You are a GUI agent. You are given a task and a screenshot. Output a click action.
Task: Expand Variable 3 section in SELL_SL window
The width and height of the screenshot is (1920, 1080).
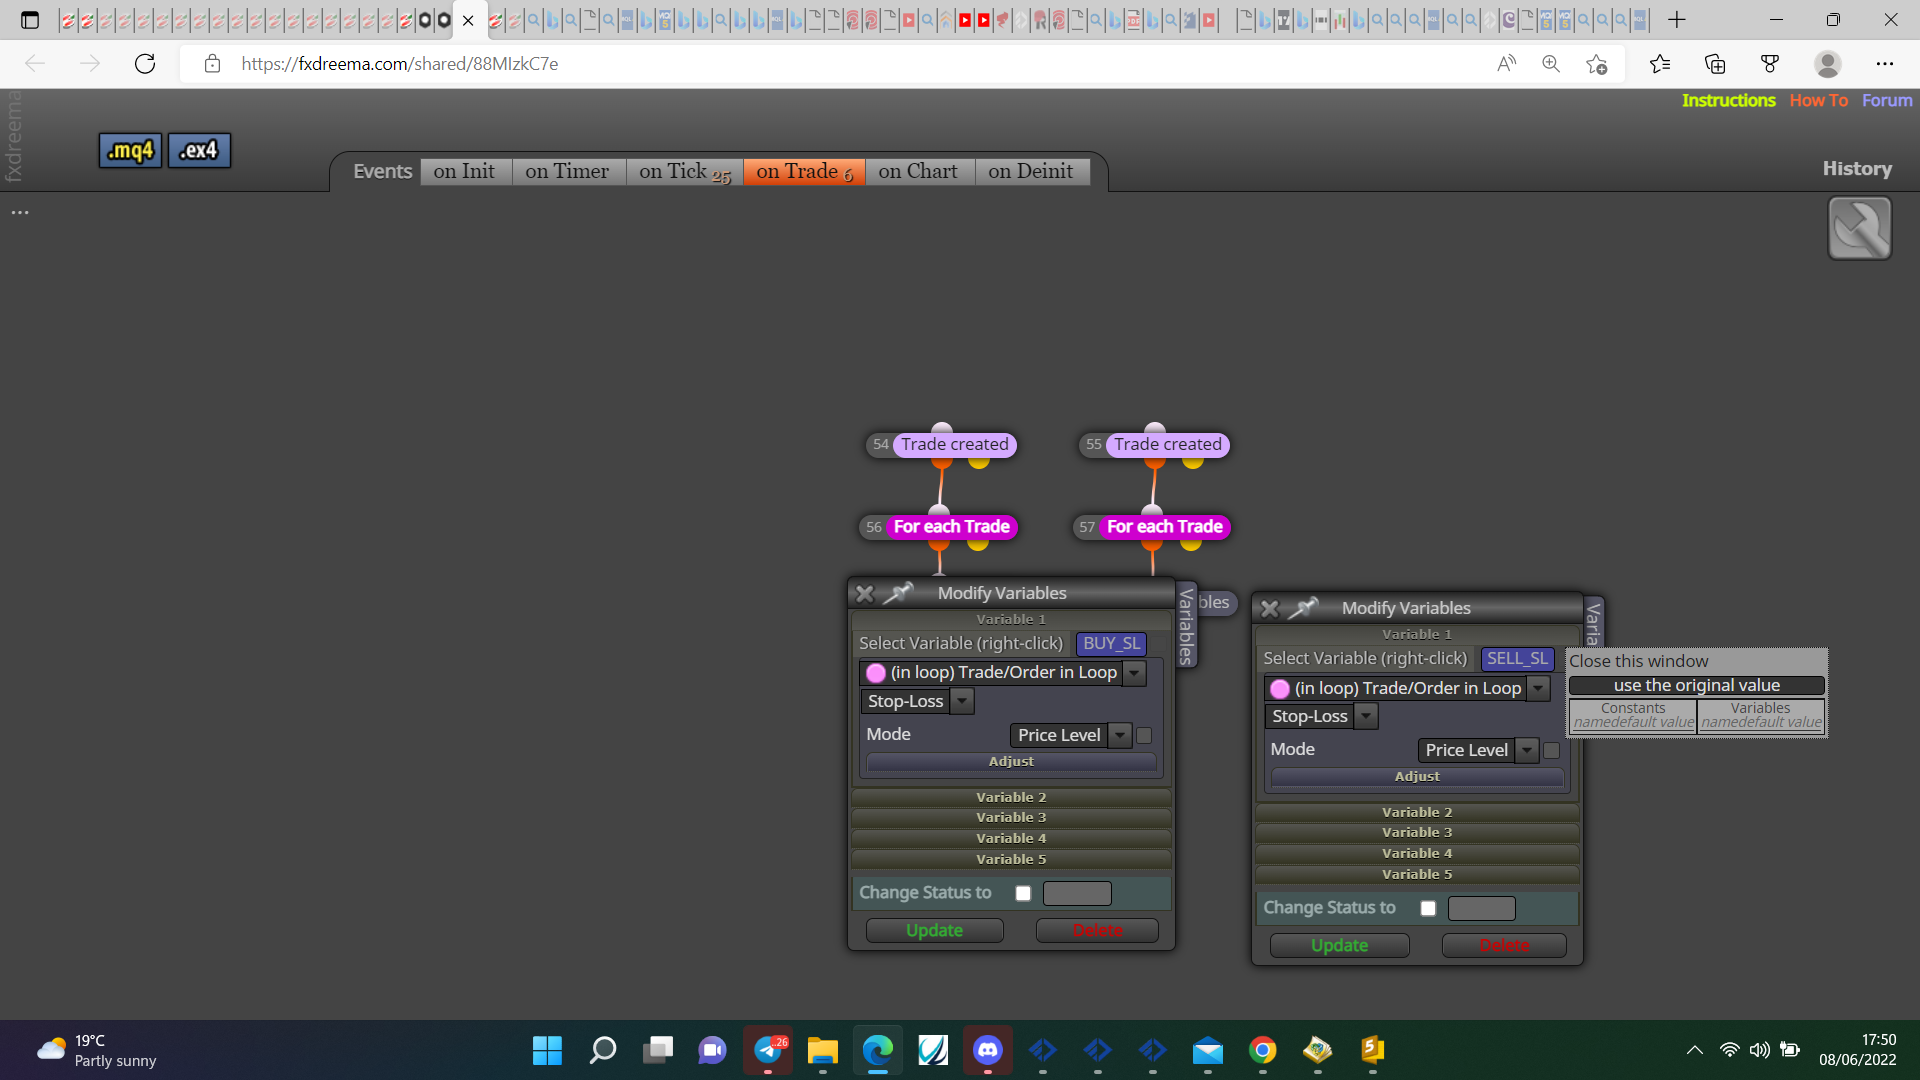click(1417, 832)
